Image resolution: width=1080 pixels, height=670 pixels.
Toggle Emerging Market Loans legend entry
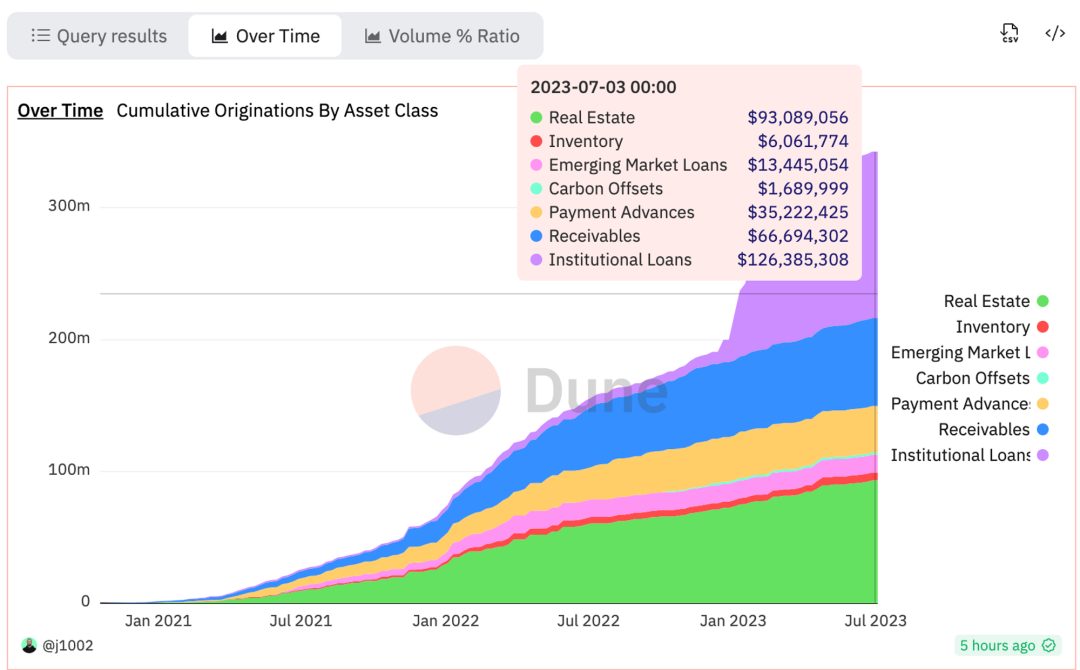[x=970, y=353]
